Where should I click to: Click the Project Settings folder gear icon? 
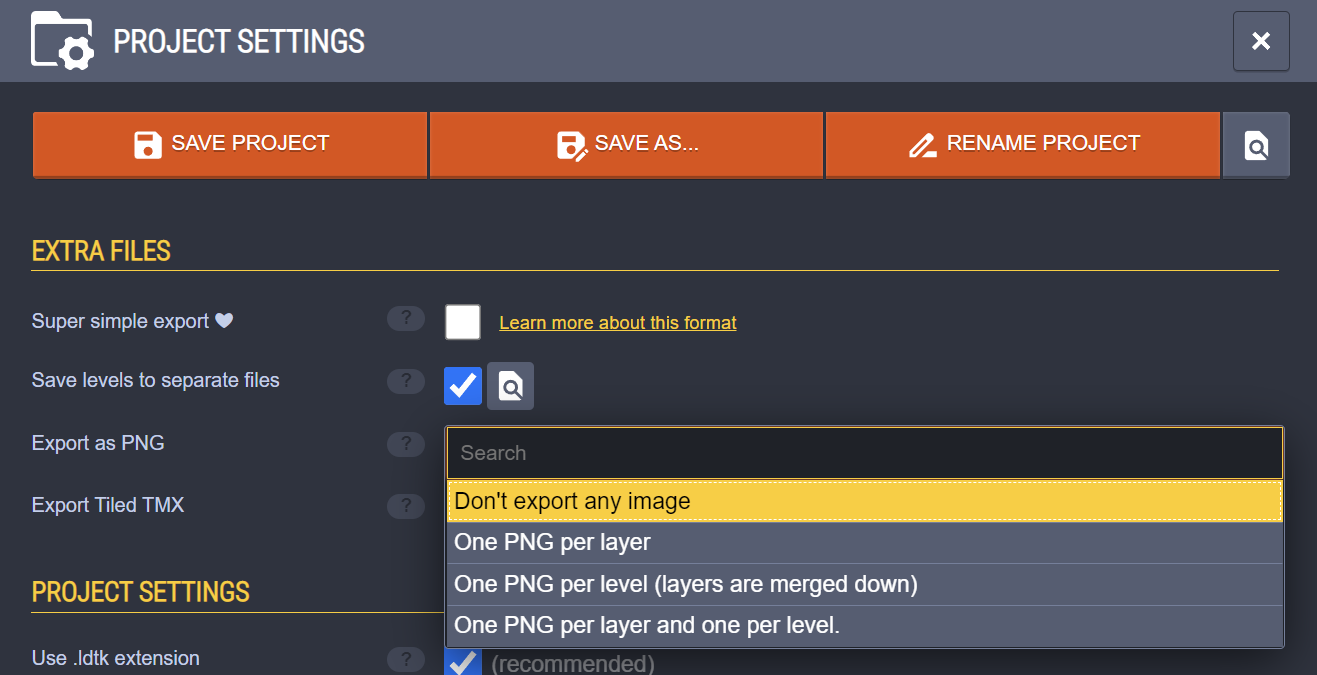pyautogui.click(x=63, y=41)
